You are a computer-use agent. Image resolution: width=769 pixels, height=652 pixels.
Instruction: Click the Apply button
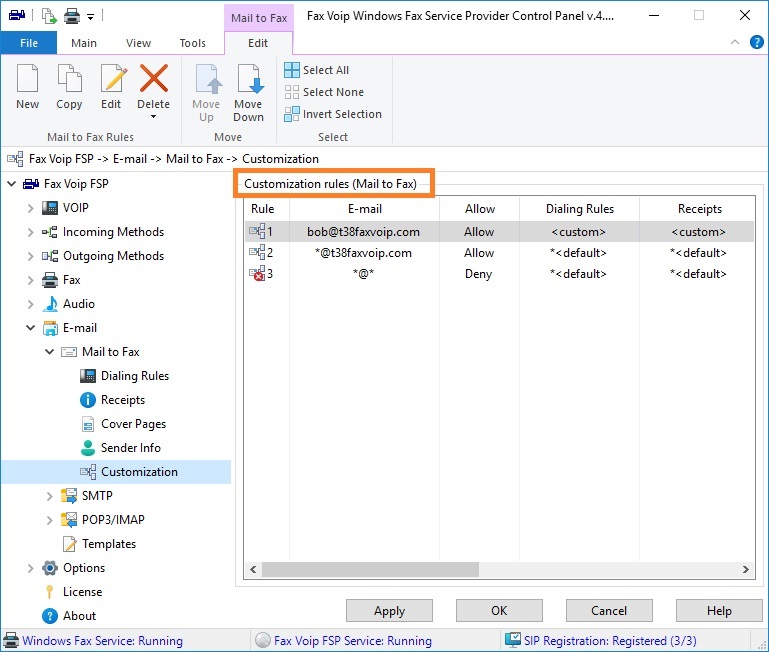click(389, 611)
